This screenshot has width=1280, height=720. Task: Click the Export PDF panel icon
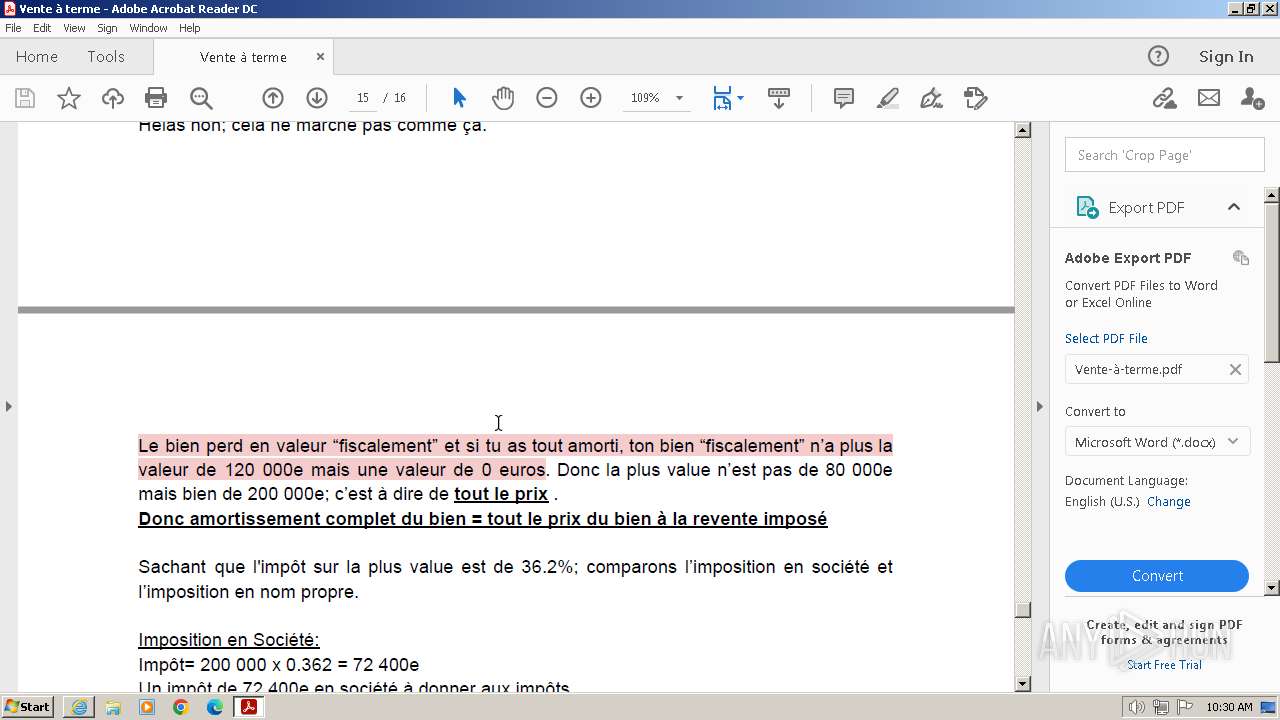tap(1087, 207)
